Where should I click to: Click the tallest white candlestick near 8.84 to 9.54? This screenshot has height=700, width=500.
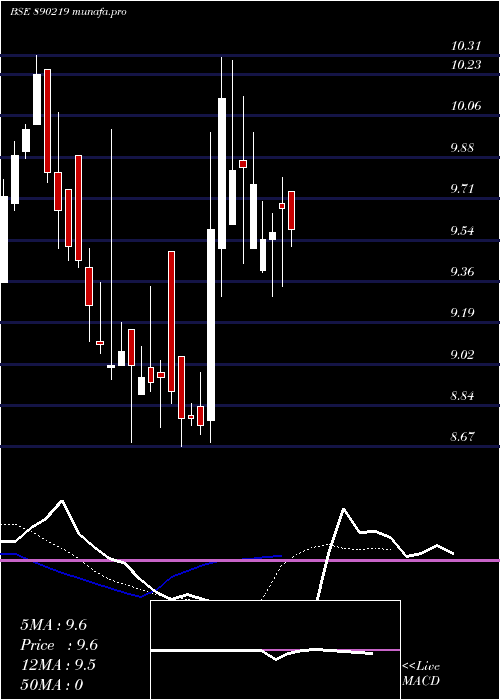pyautogui.click(x=211, y=325)
